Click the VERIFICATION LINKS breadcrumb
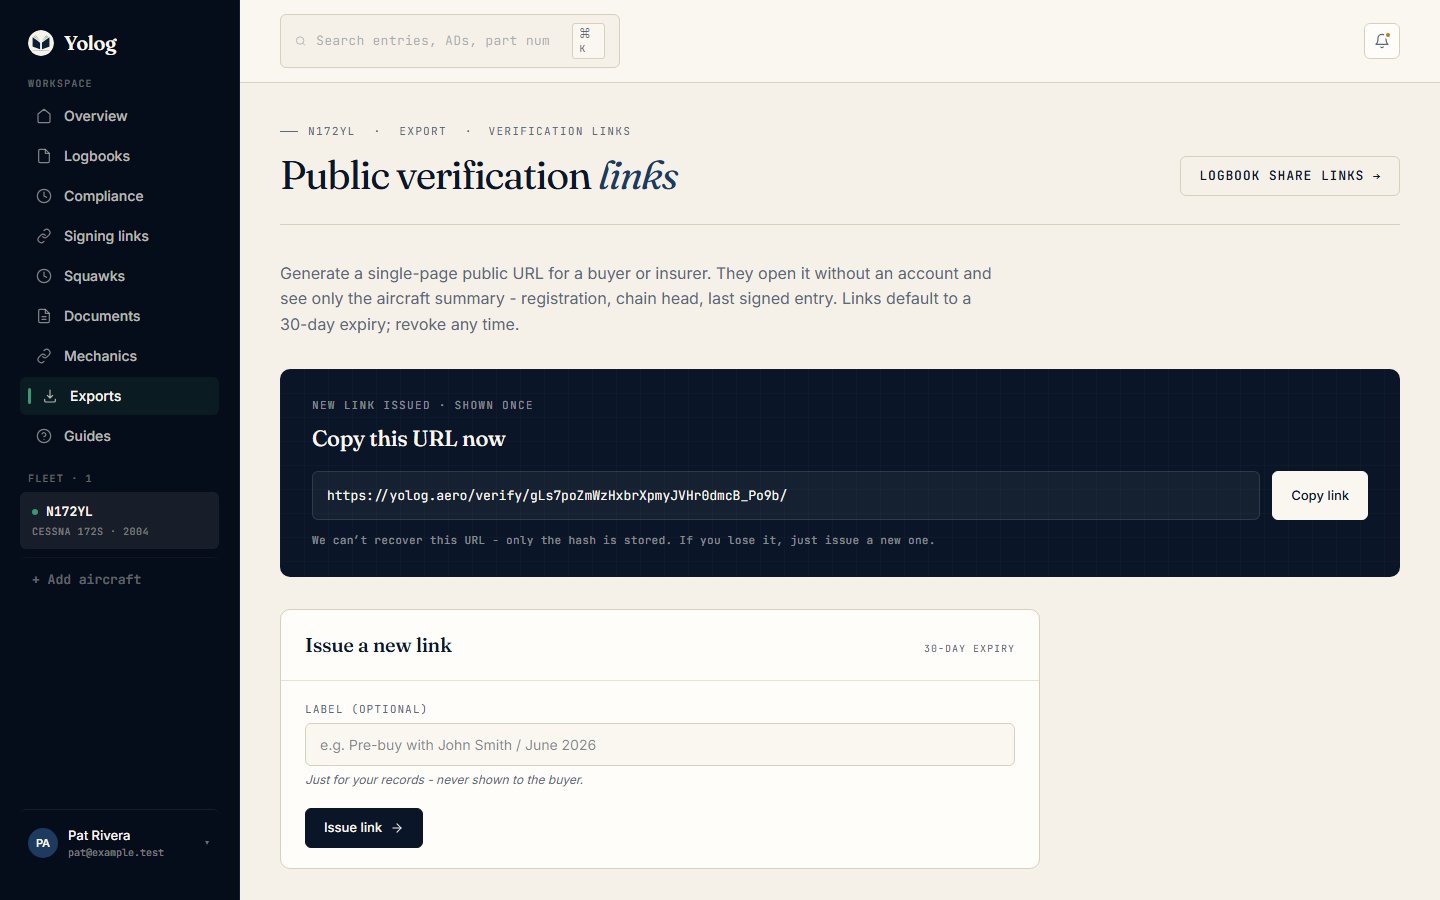Viewport: 1440px width, 900px height. click(x=559, y=131)
